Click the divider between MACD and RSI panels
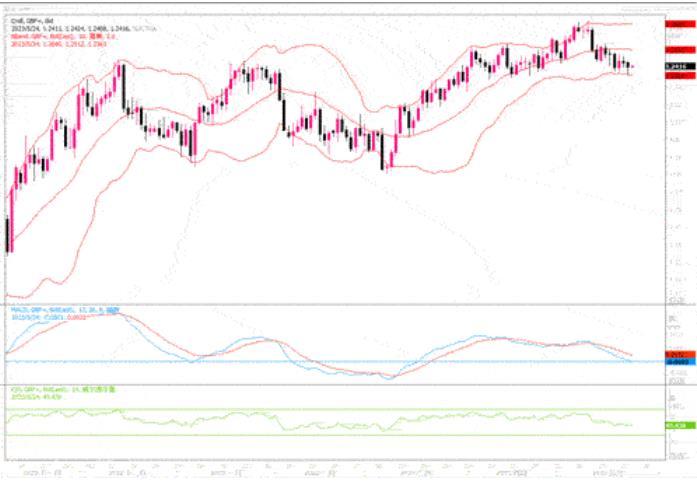Viewport: 697px width, 481px height. pos(330,384)
